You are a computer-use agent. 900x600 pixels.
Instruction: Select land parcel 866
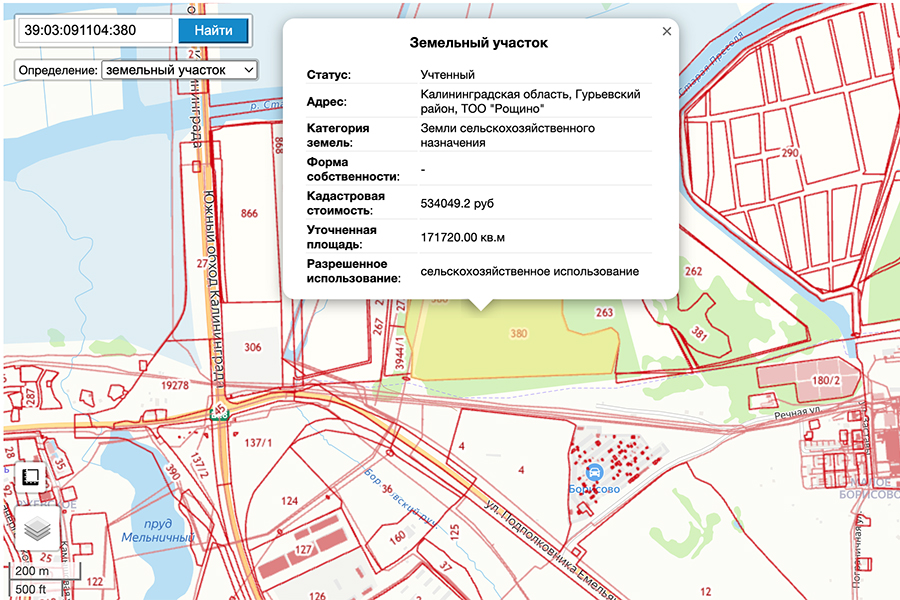(249, 214)
